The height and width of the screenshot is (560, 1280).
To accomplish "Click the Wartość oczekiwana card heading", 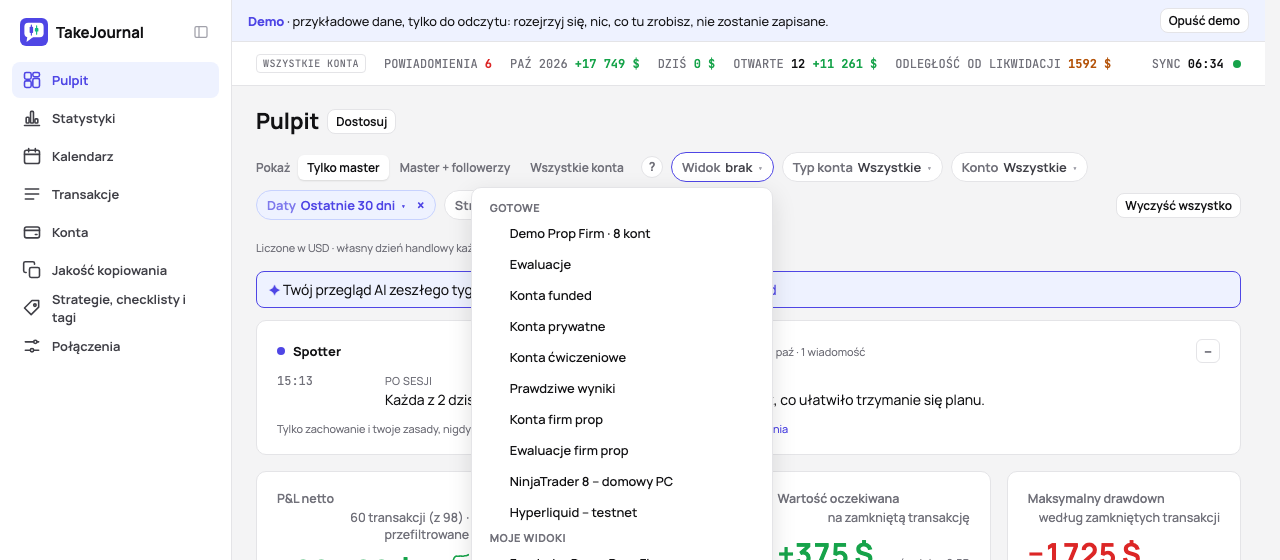I will point(838,498).
